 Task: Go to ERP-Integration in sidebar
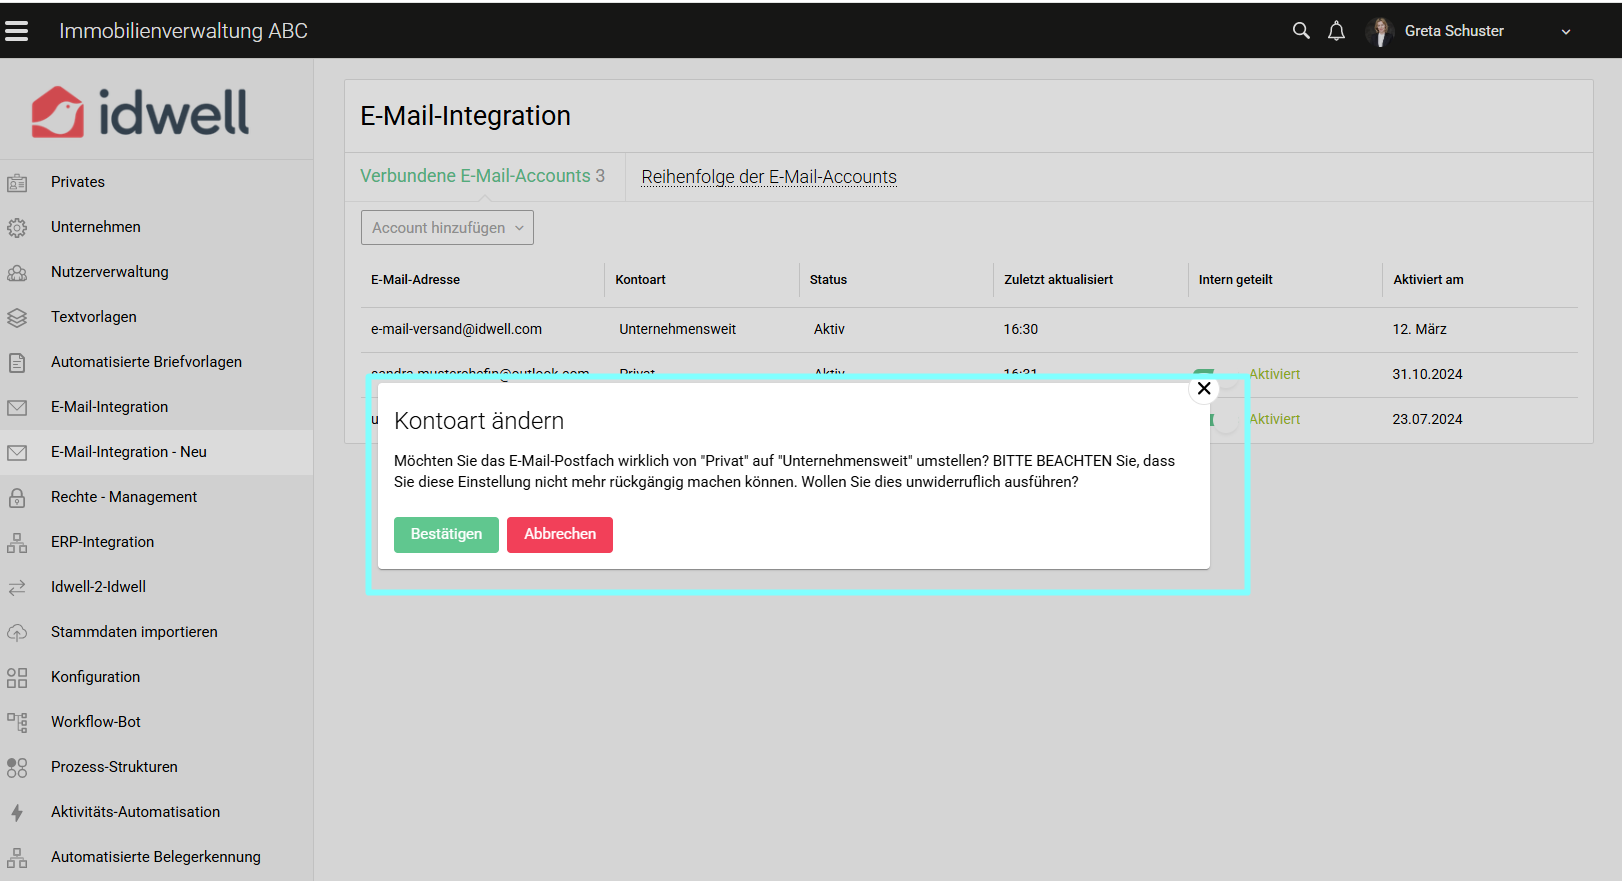point(102,542)
